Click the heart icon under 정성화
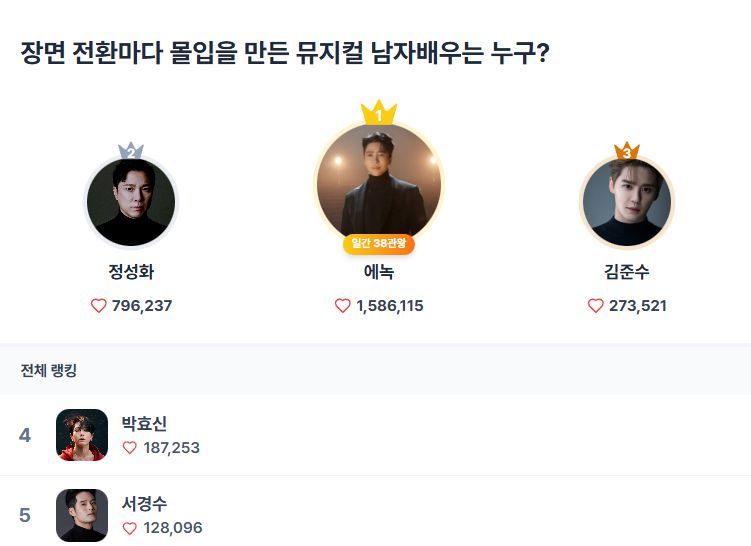Screen dimensions: 751x546 [x=98, y=306]
